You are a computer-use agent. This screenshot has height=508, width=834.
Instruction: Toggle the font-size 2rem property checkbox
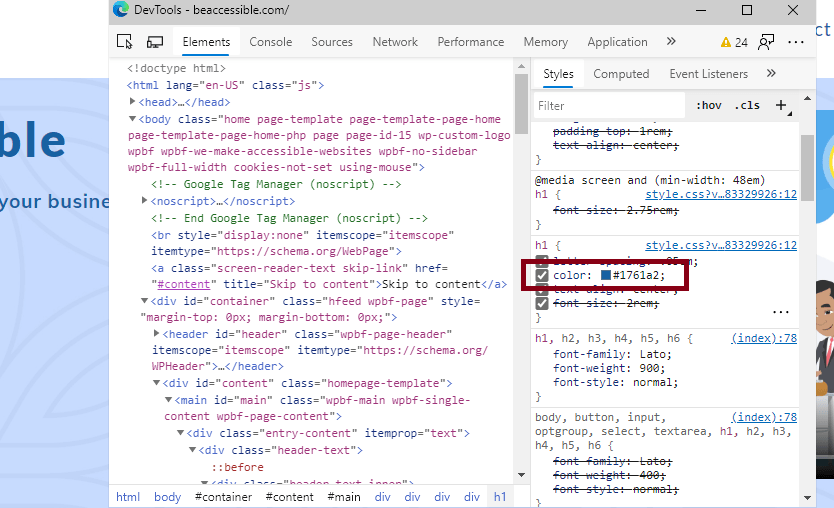541,303
